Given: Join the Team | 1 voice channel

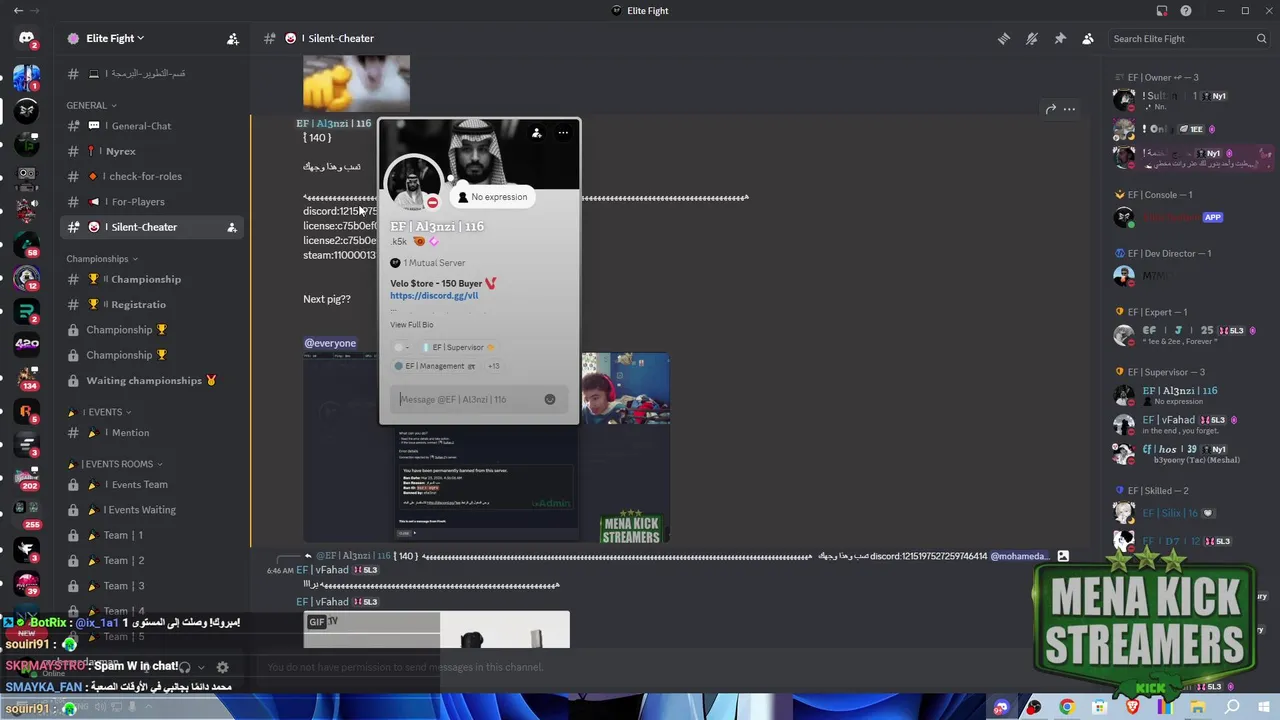Looking at the screenshot, I should 151,535.
